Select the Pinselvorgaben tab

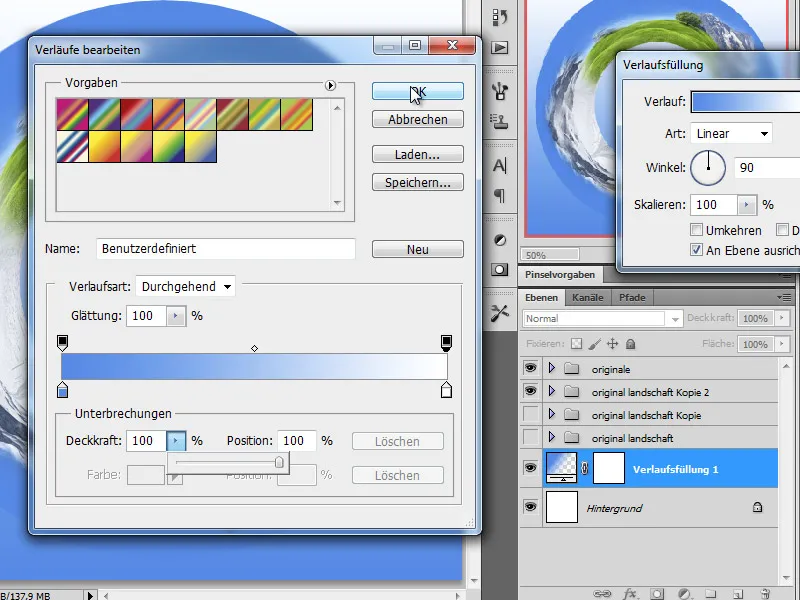click(560, 274)
